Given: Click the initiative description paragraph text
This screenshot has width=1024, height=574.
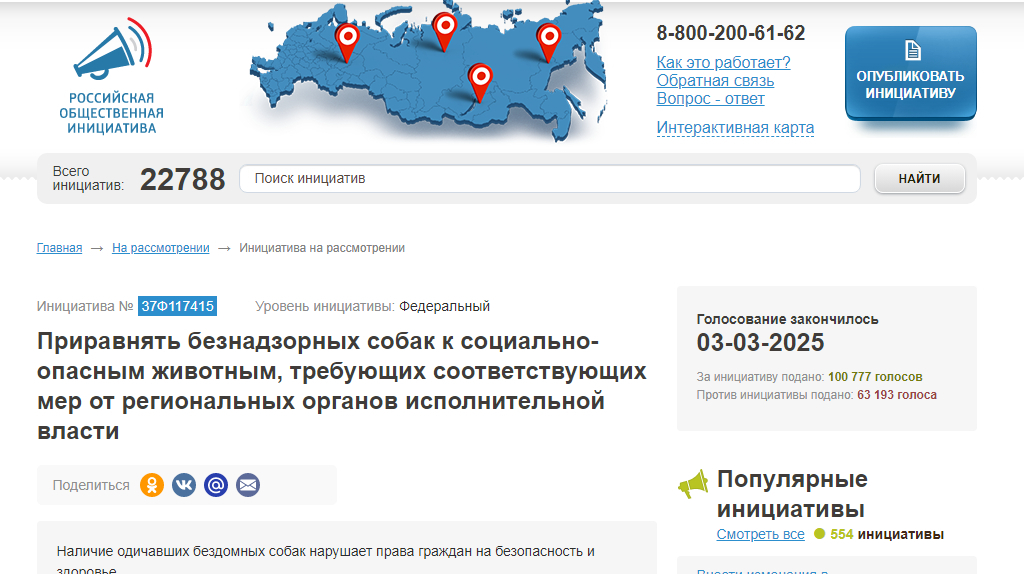Looking at the screenshot, I should 325,560.
